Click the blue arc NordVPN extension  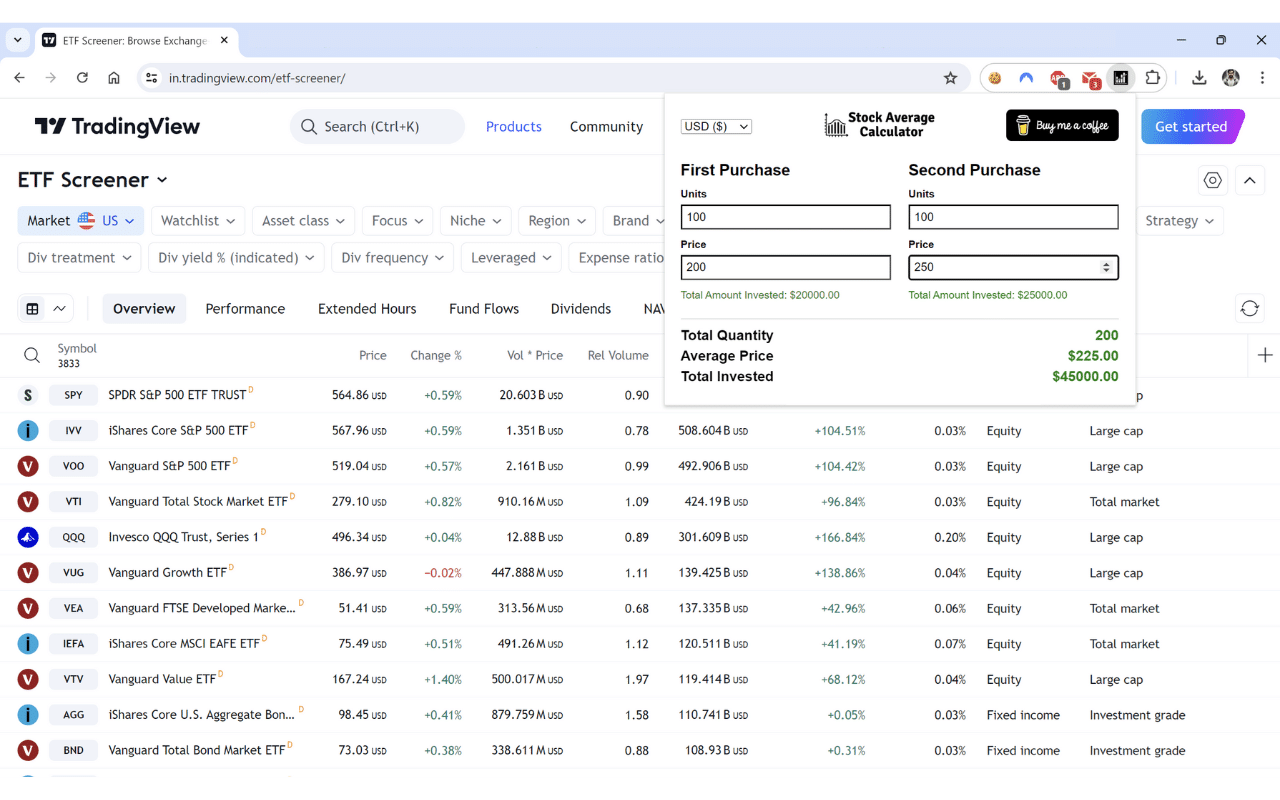click(1026, 78)
